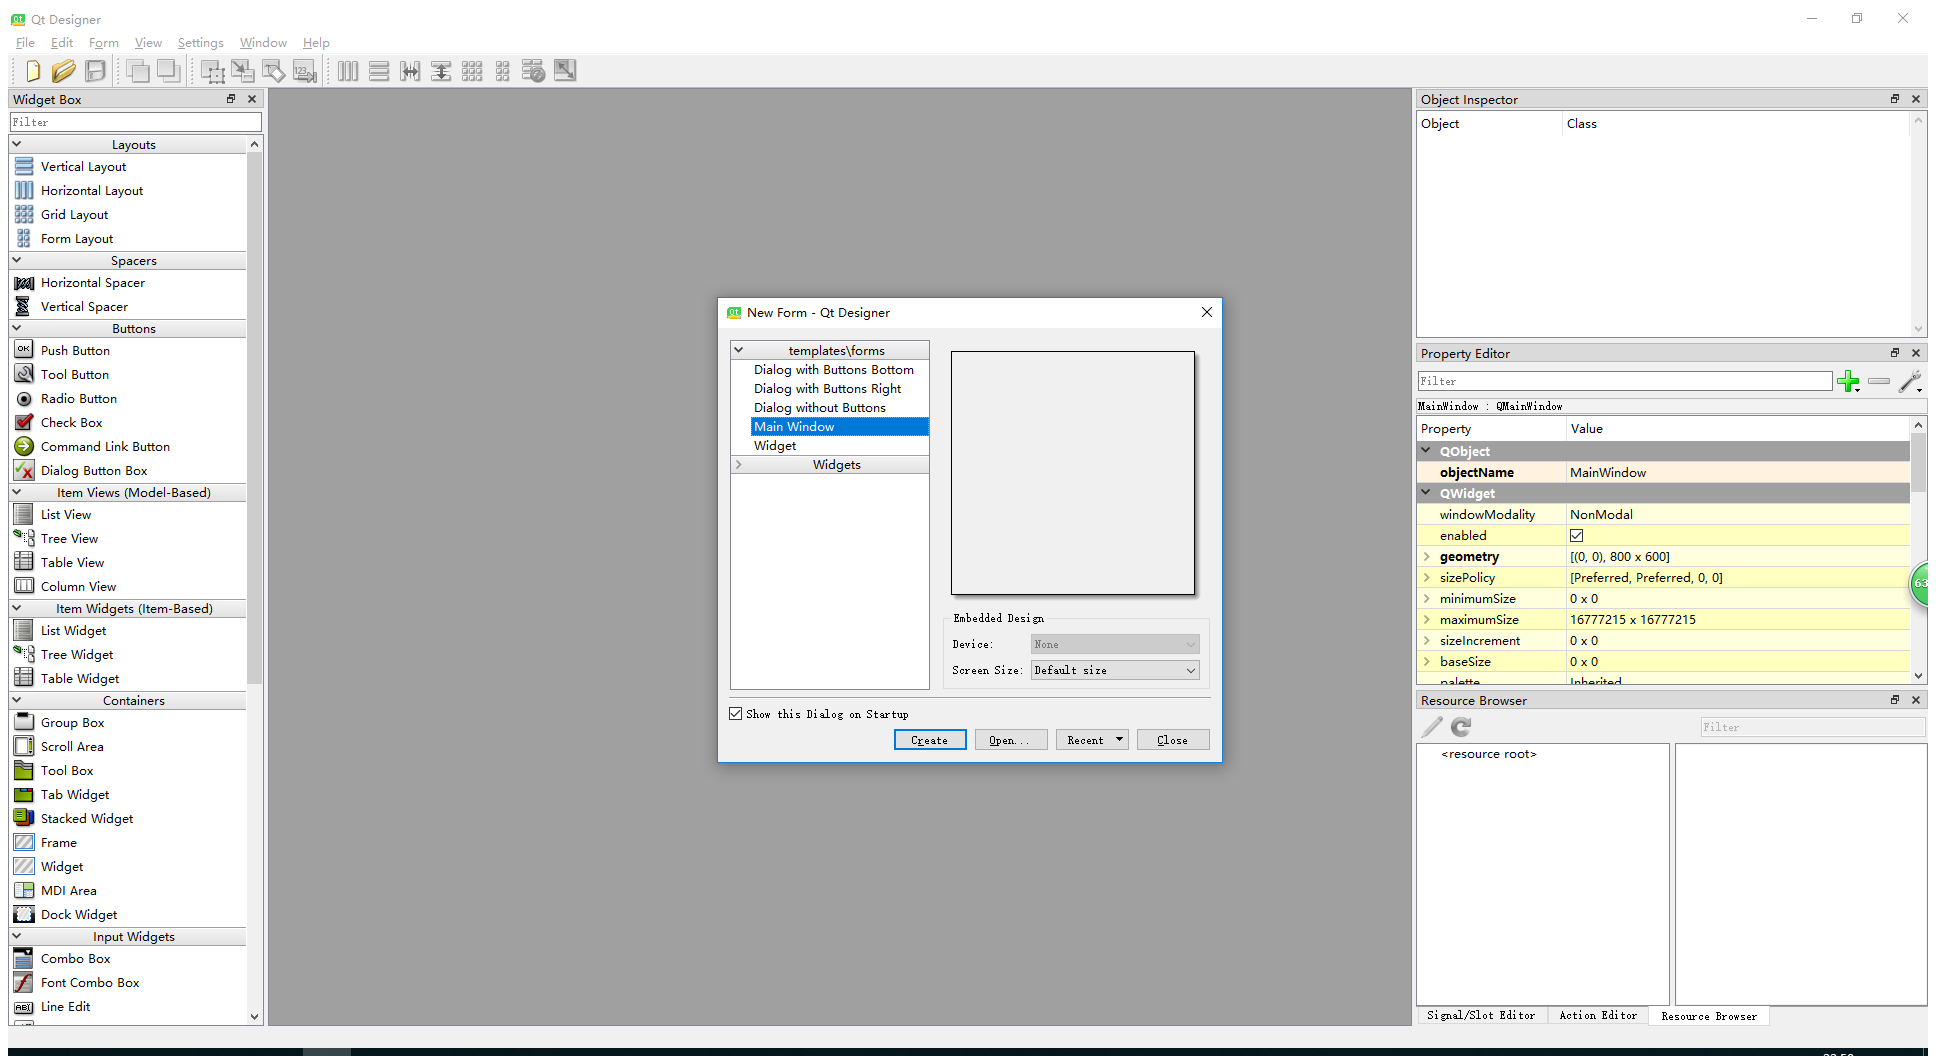Open a form via the Open toolbar icon
Screen dimensions: 1936x1056
(x=64, y=71)
